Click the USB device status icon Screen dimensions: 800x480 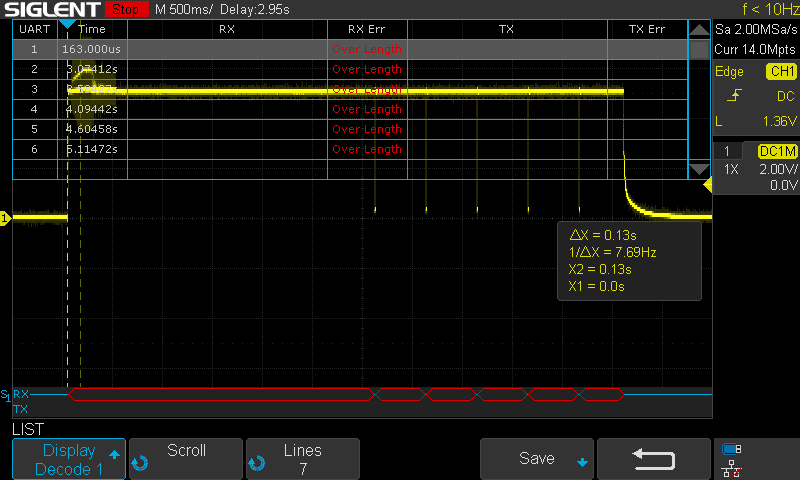tap(732, 449)
